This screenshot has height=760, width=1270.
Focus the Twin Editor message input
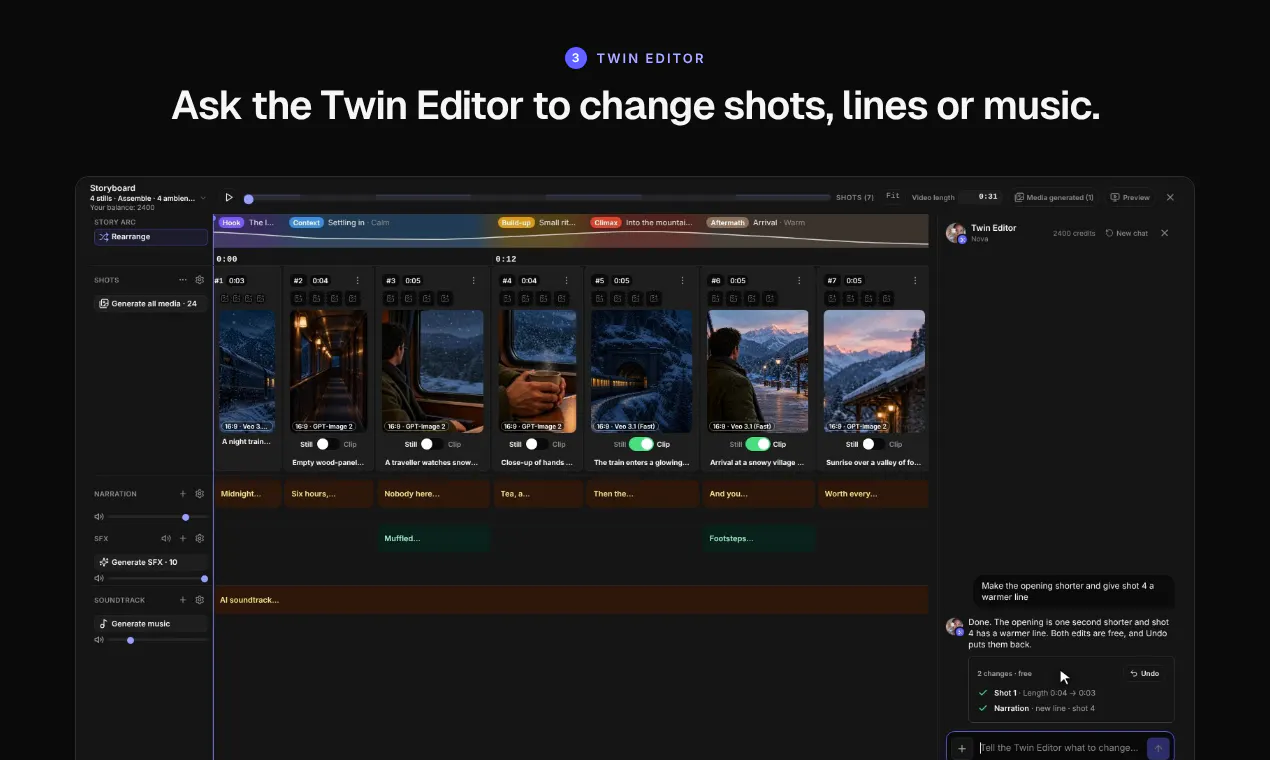click(x=1060, y=748)
